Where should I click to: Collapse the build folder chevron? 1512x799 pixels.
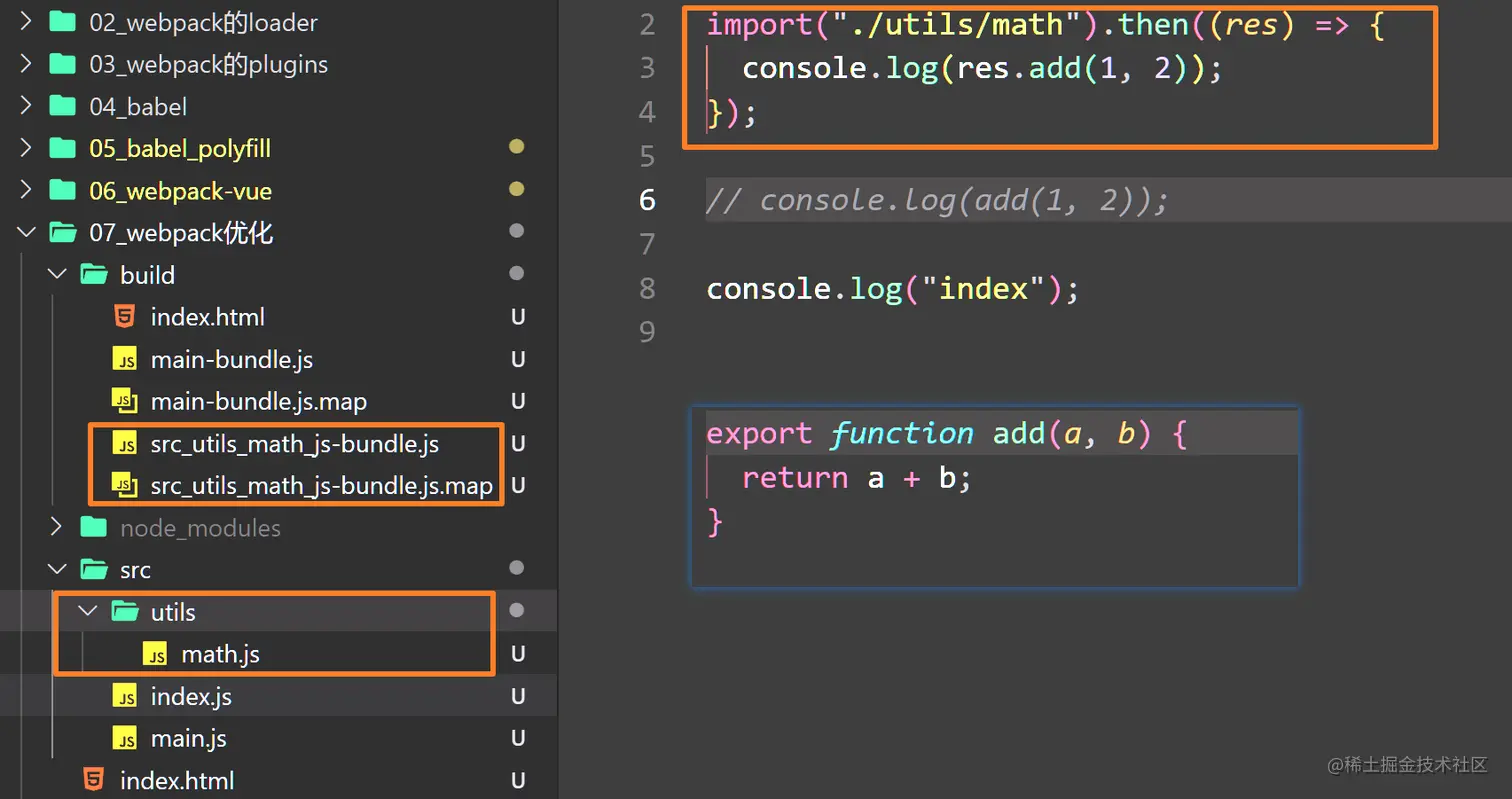57,275
